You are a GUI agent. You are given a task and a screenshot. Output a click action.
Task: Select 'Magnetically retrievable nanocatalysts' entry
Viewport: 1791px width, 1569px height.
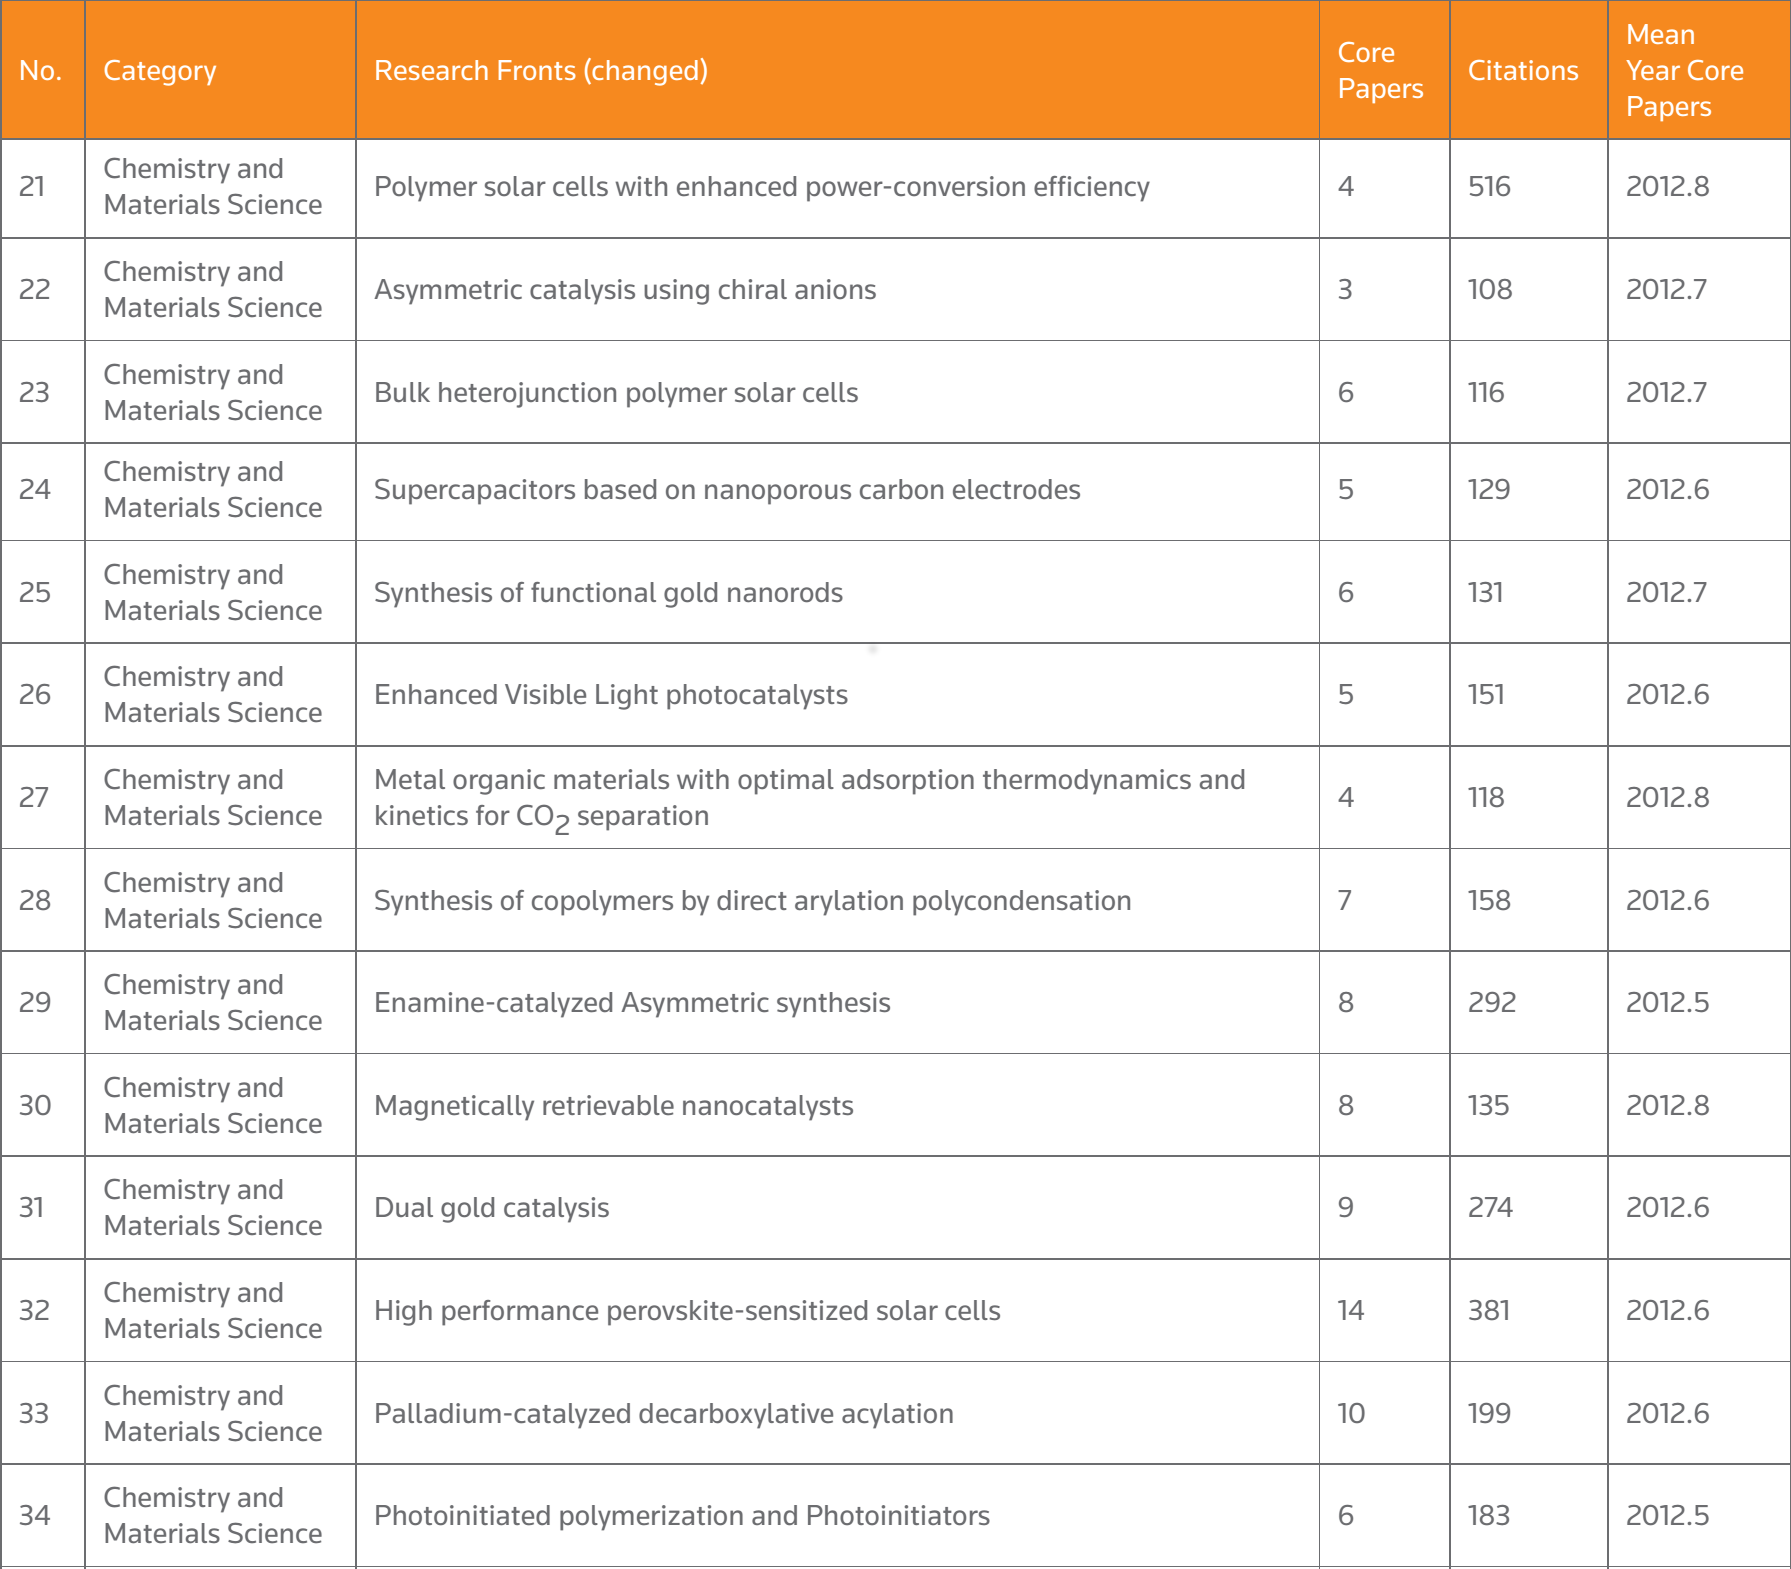pos(613,1106)
